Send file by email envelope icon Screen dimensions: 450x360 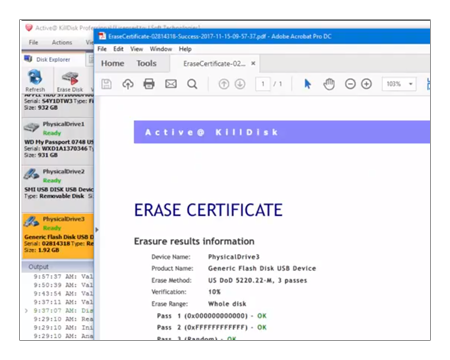pos(171,84)
